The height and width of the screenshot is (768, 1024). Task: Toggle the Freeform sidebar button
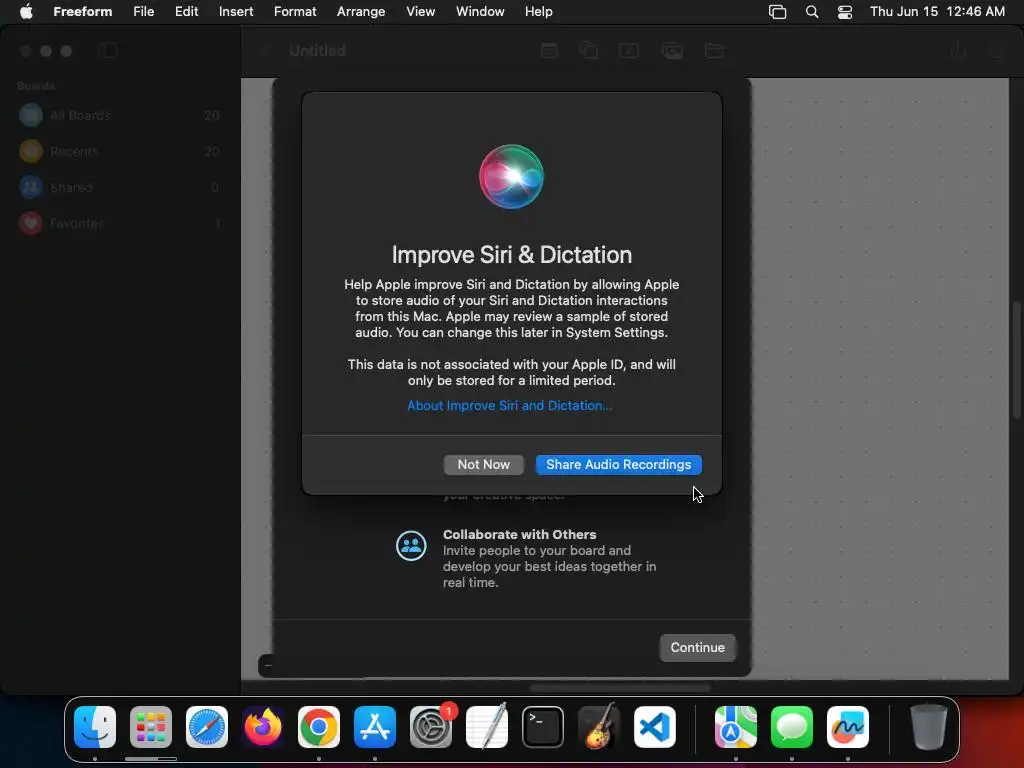[x=108, y=51]
